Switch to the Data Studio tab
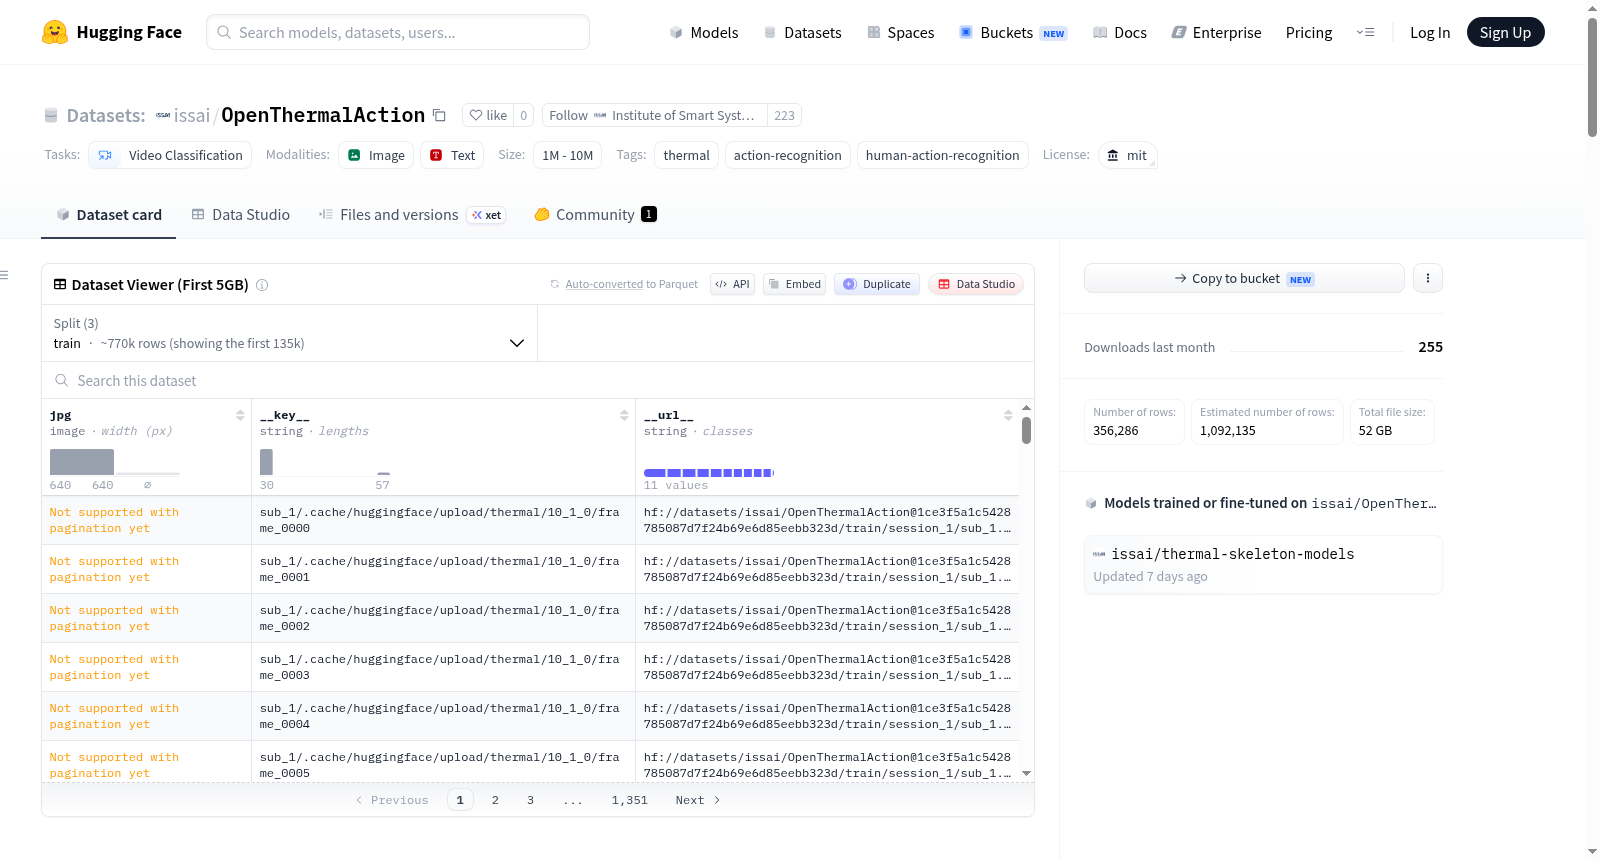This screenshot has height=861, width=1600. 241,214
